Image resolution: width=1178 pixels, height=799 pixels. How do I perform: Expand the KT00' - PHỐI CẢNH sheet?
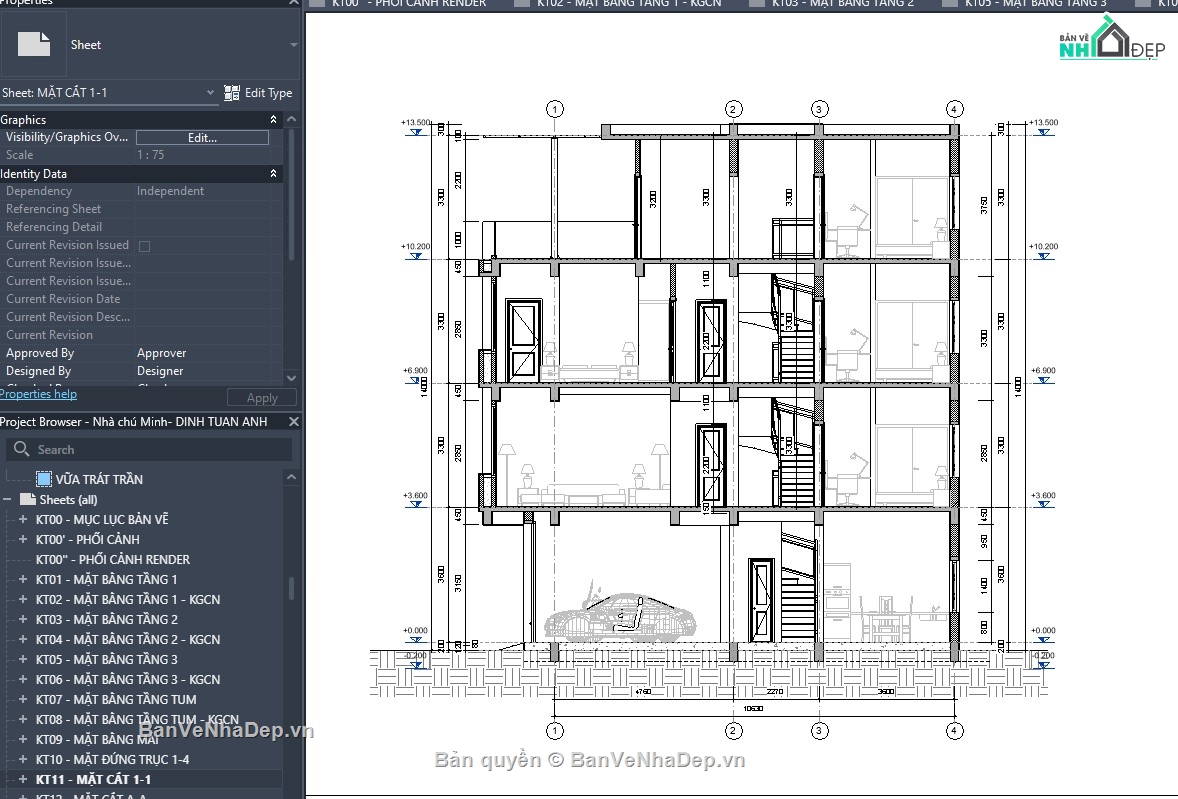click(23, 539)
